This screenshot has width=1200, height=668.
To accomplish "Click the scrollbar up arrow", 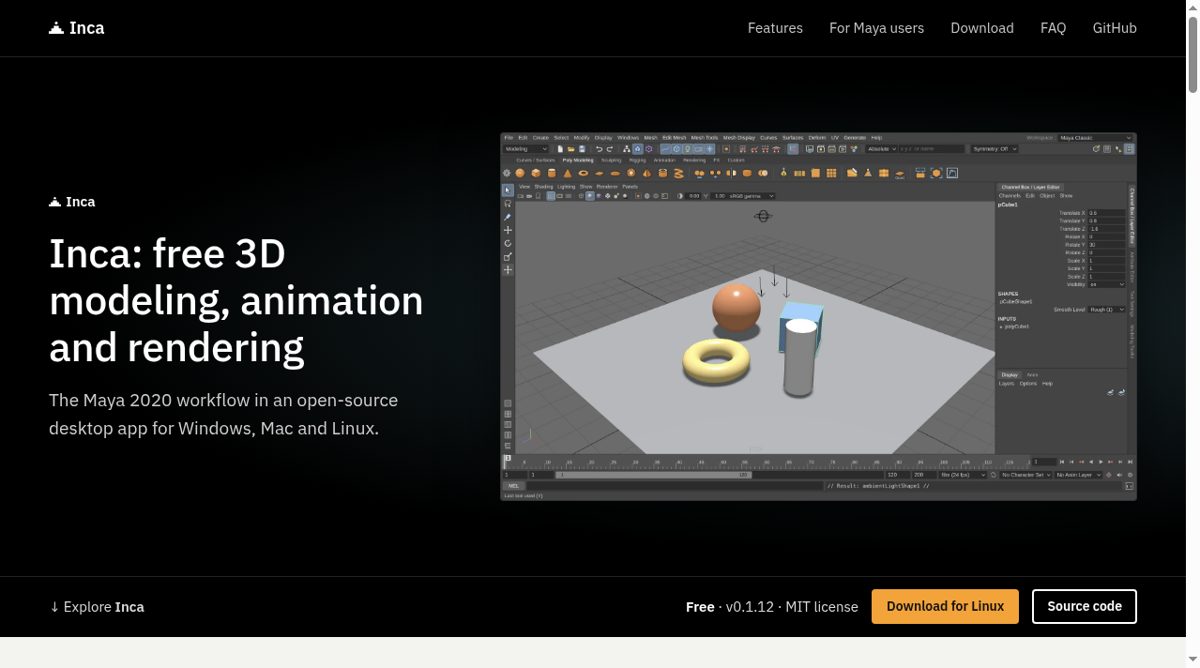I will coord(1192,7).
